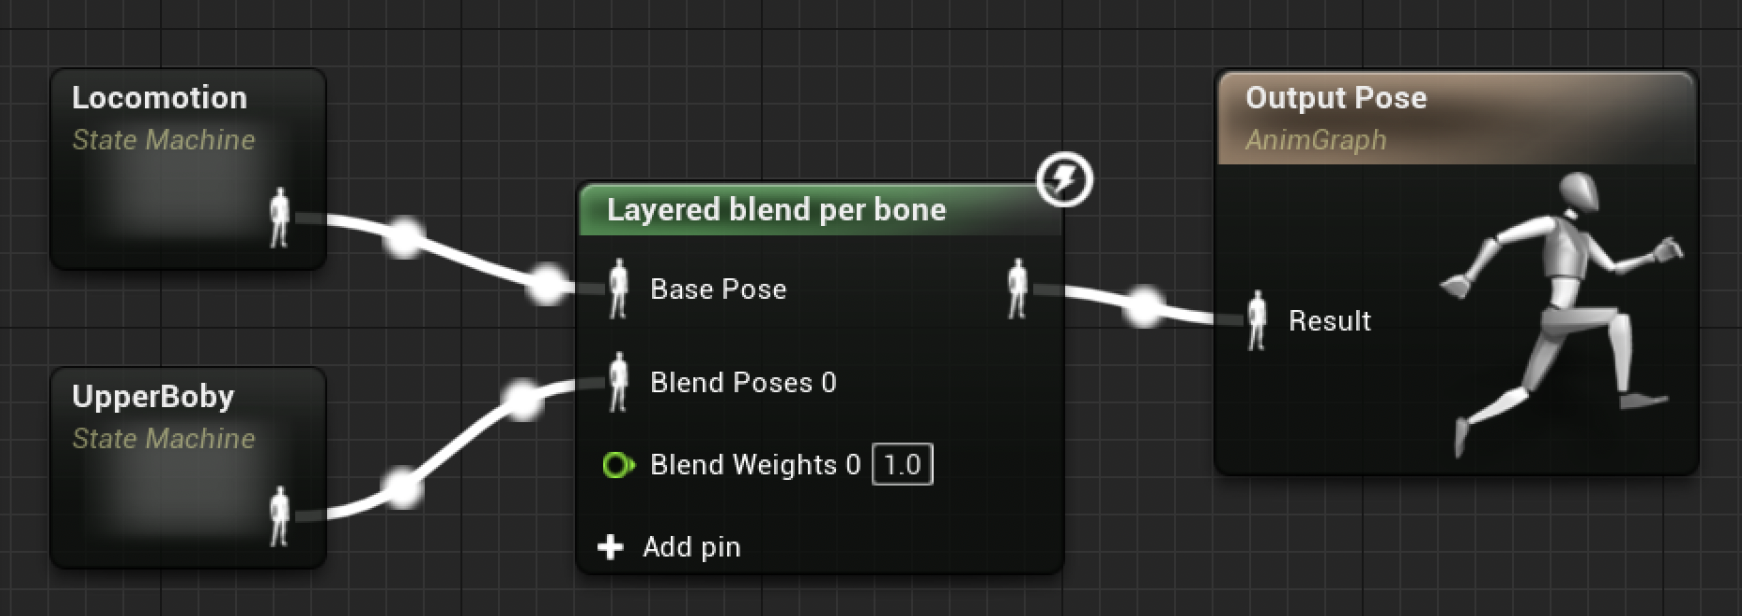The height and width of the screenshot is (616, 1742).
Task: Click the Base Pose text label
Action: 718,289
